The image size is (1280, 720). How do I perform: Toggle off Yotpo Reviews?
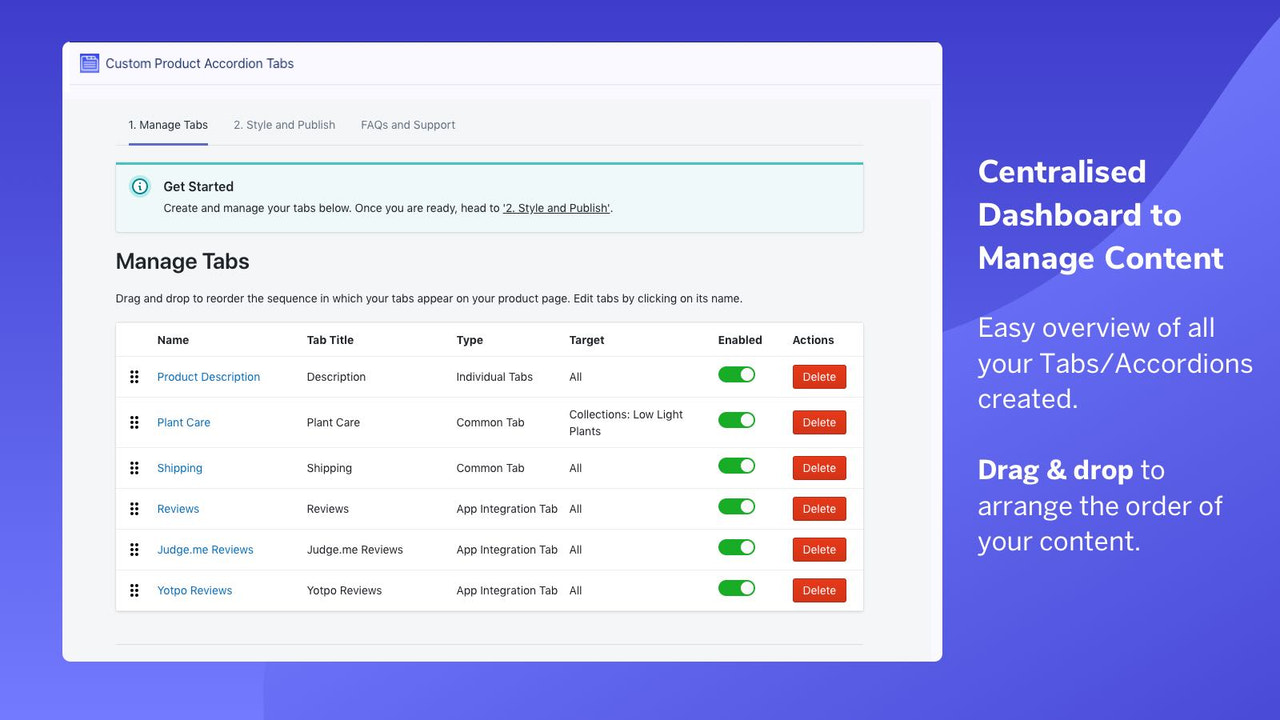[737, 589]
